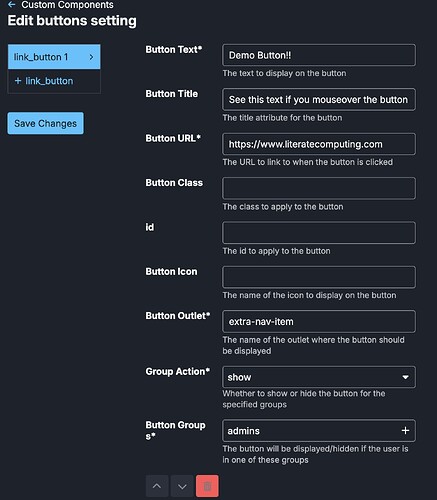Focus the Button Text field
The width and height of the screenshot is (437, 500).
[x=319, y=55]
